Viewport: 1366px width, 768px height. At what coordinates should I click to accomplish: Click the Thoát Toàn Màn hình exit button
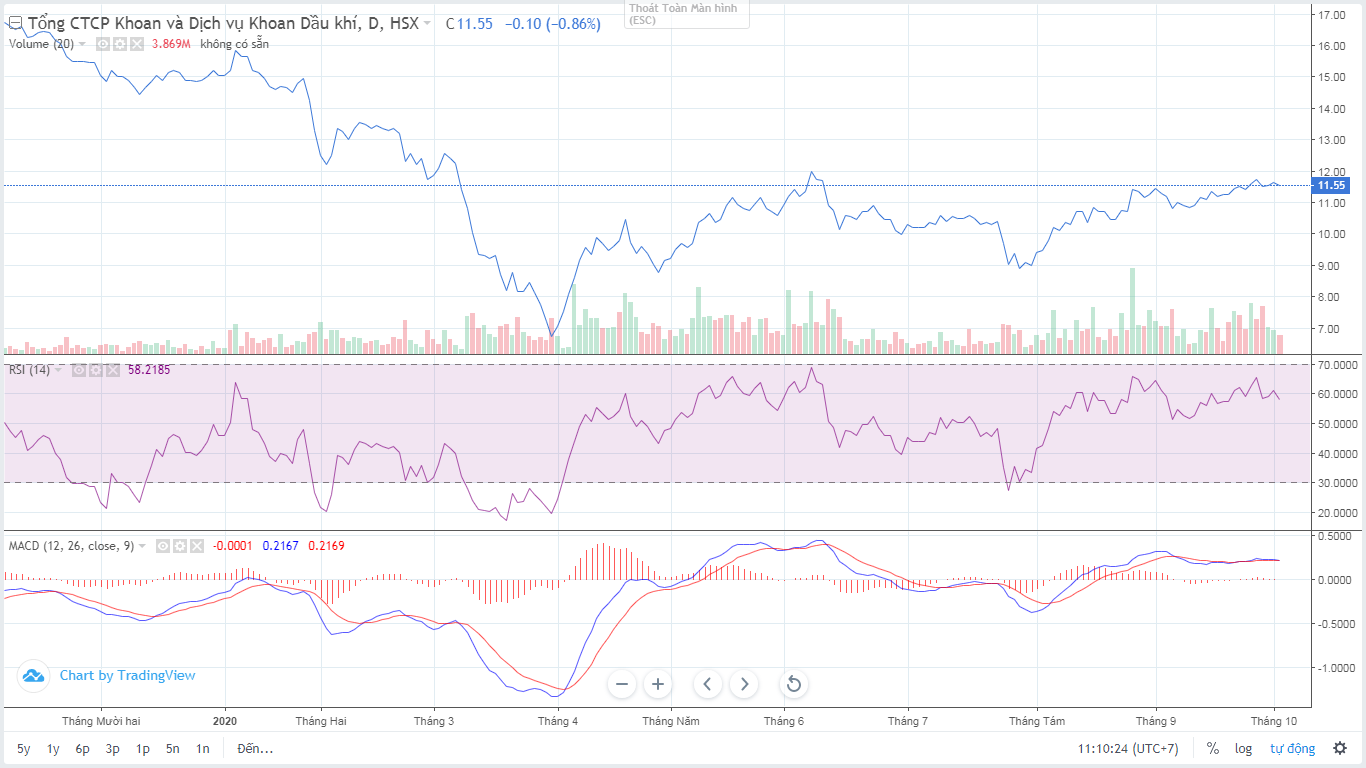click(686, 13)
